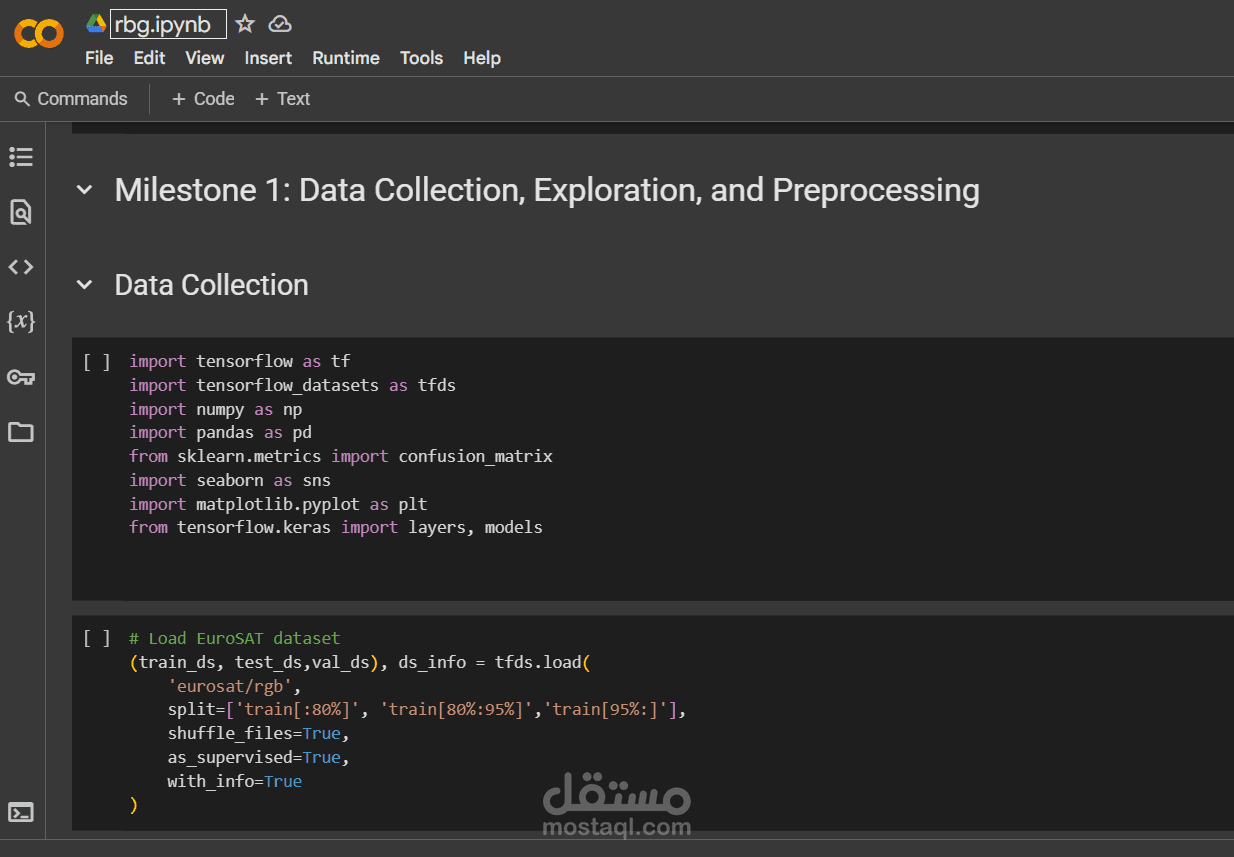Open the Tools menu
1234x857 pixels.
421,58
